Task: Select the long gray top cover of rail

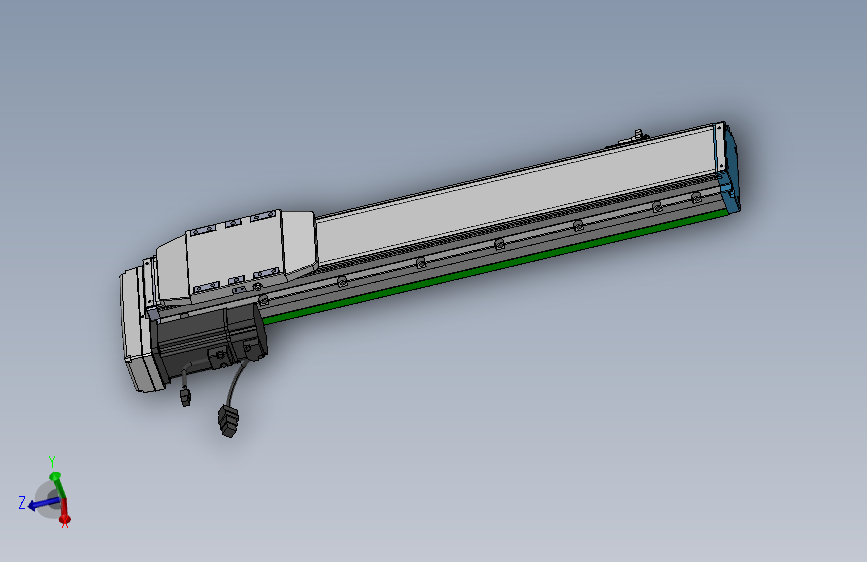Action: (514, 196)
